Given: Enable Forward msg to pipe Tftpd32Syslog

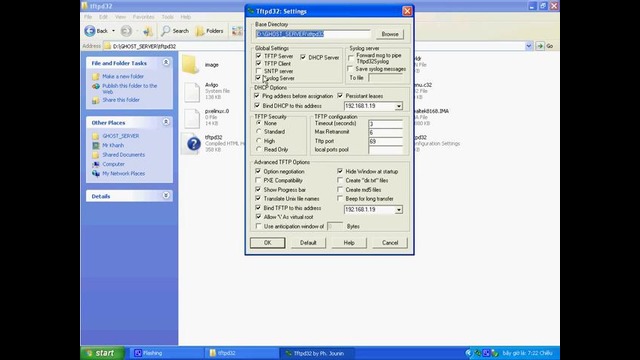Looking at the screenshot, I should 351,58.
